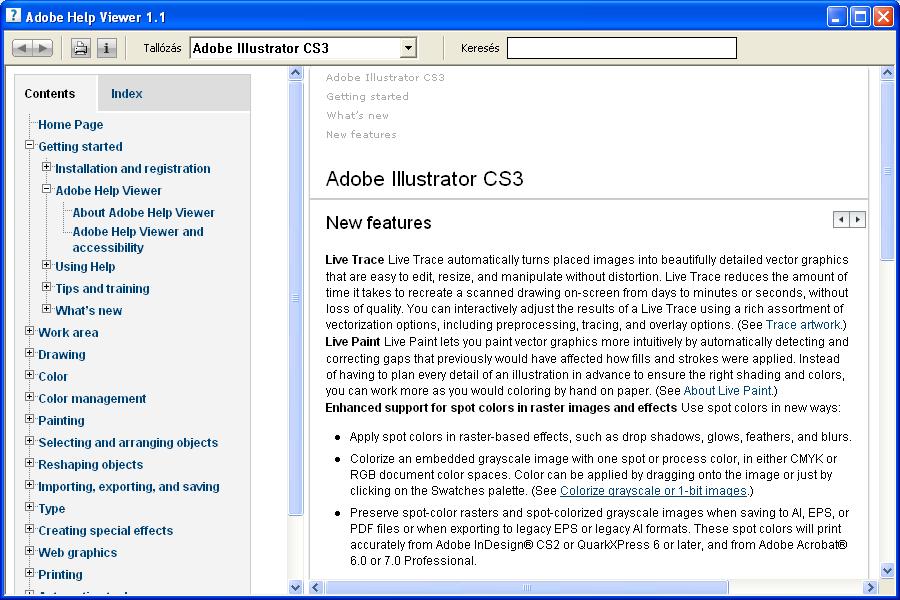Collapse the Getting started node
Viewport: 900px width, 600px height.
(30, 145)
